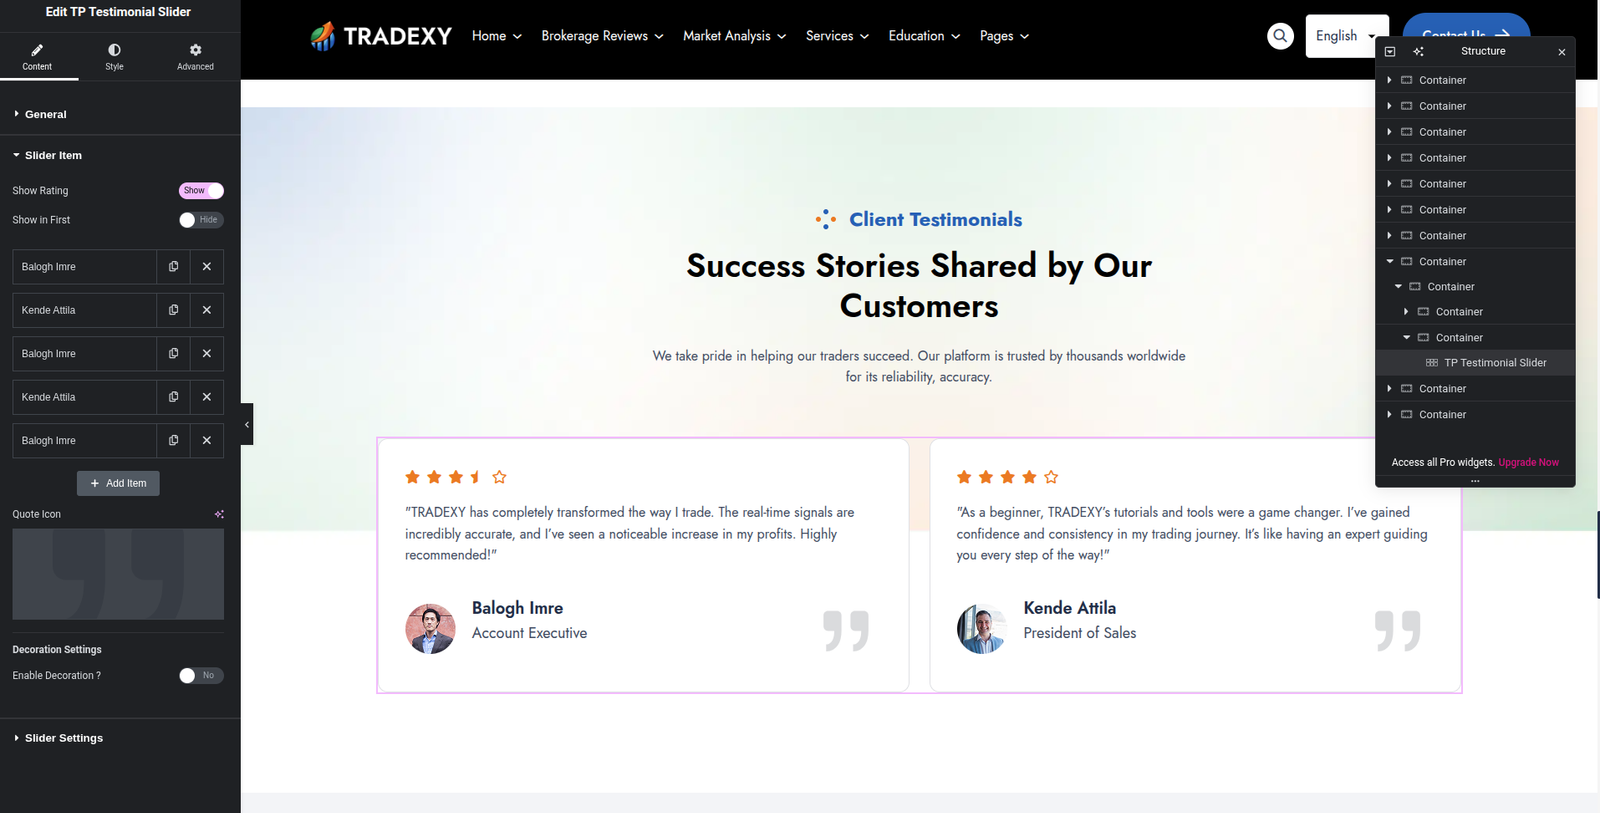Open the Brokerage Reviews menu

click(602, 36)
